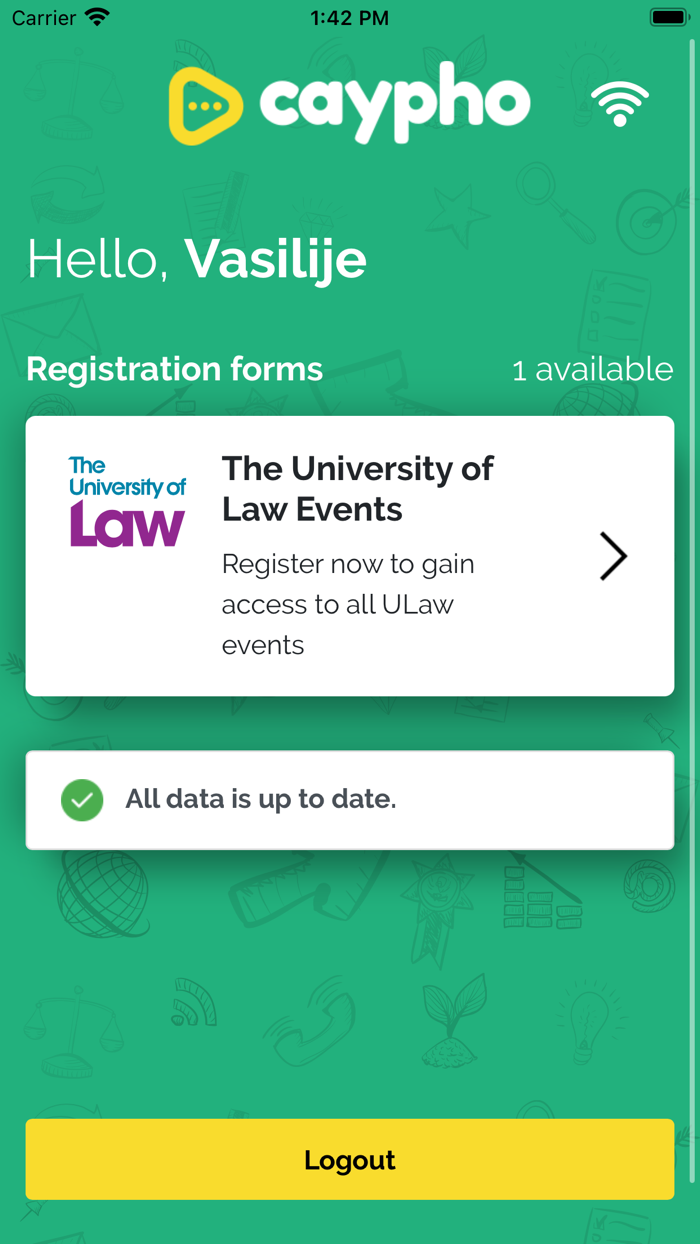Open "The University of Law Events" title
700x1244 pixels.
point(358,488)
